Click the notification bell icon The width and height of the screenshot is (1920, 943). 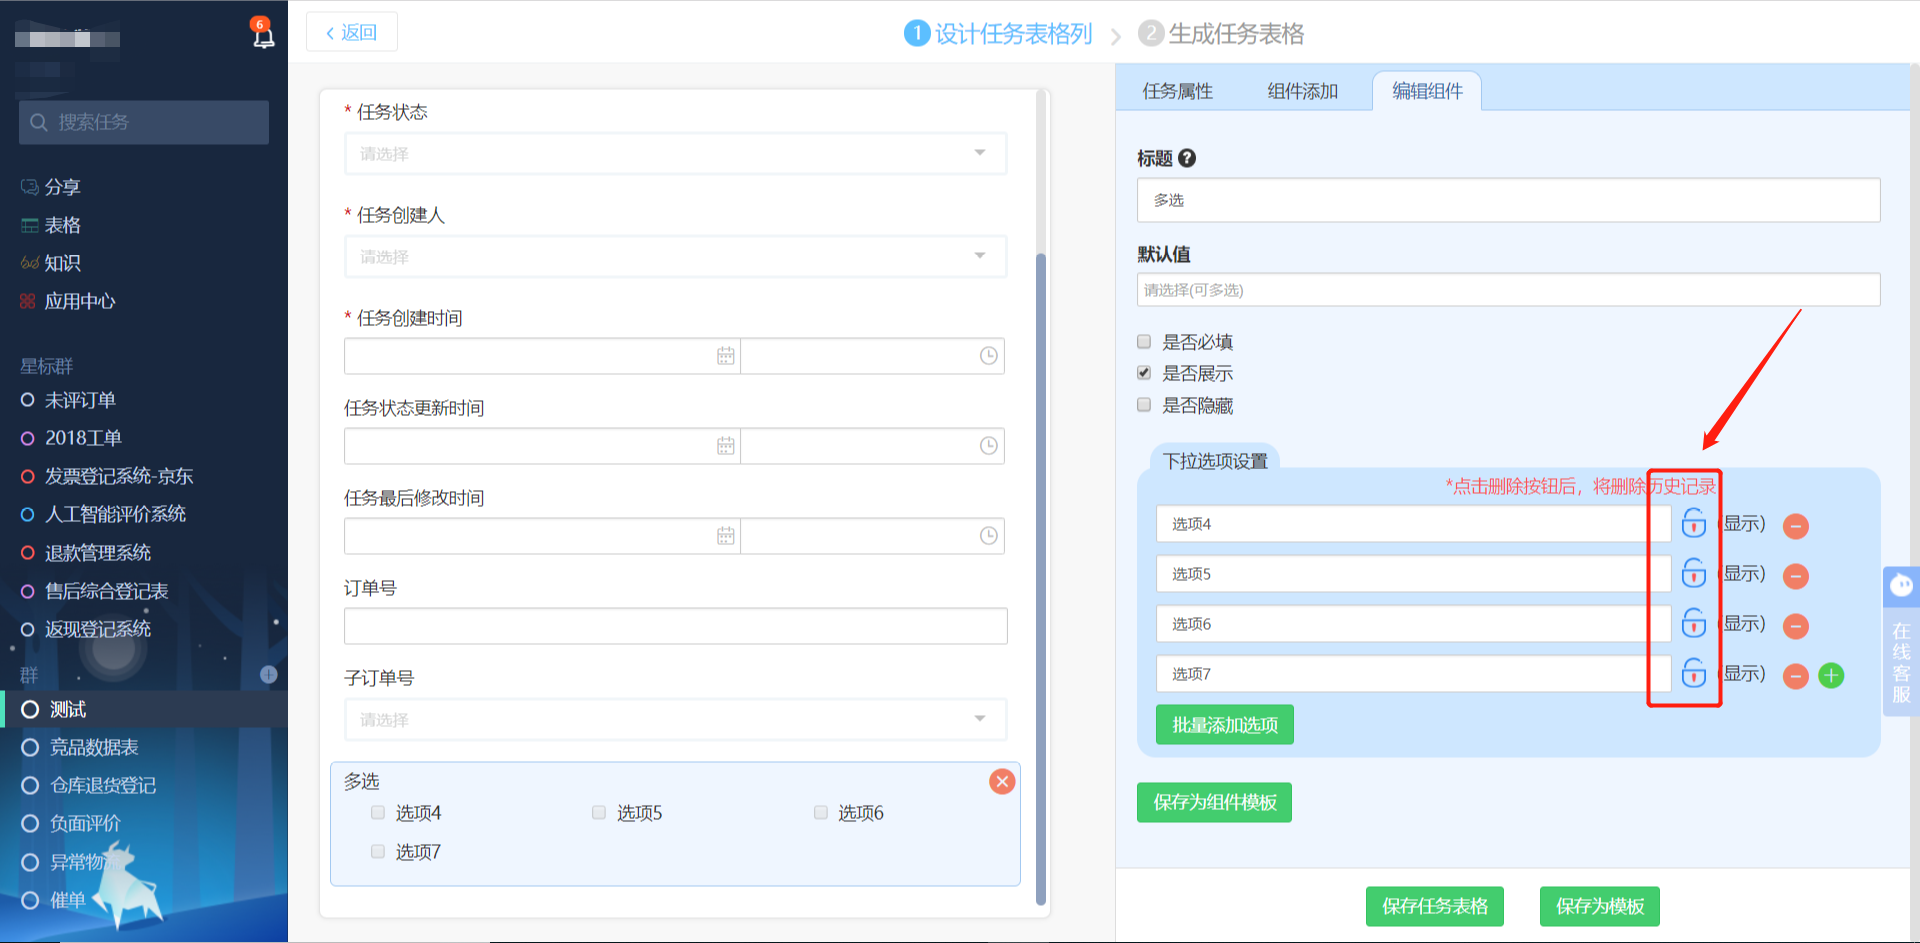263,35
